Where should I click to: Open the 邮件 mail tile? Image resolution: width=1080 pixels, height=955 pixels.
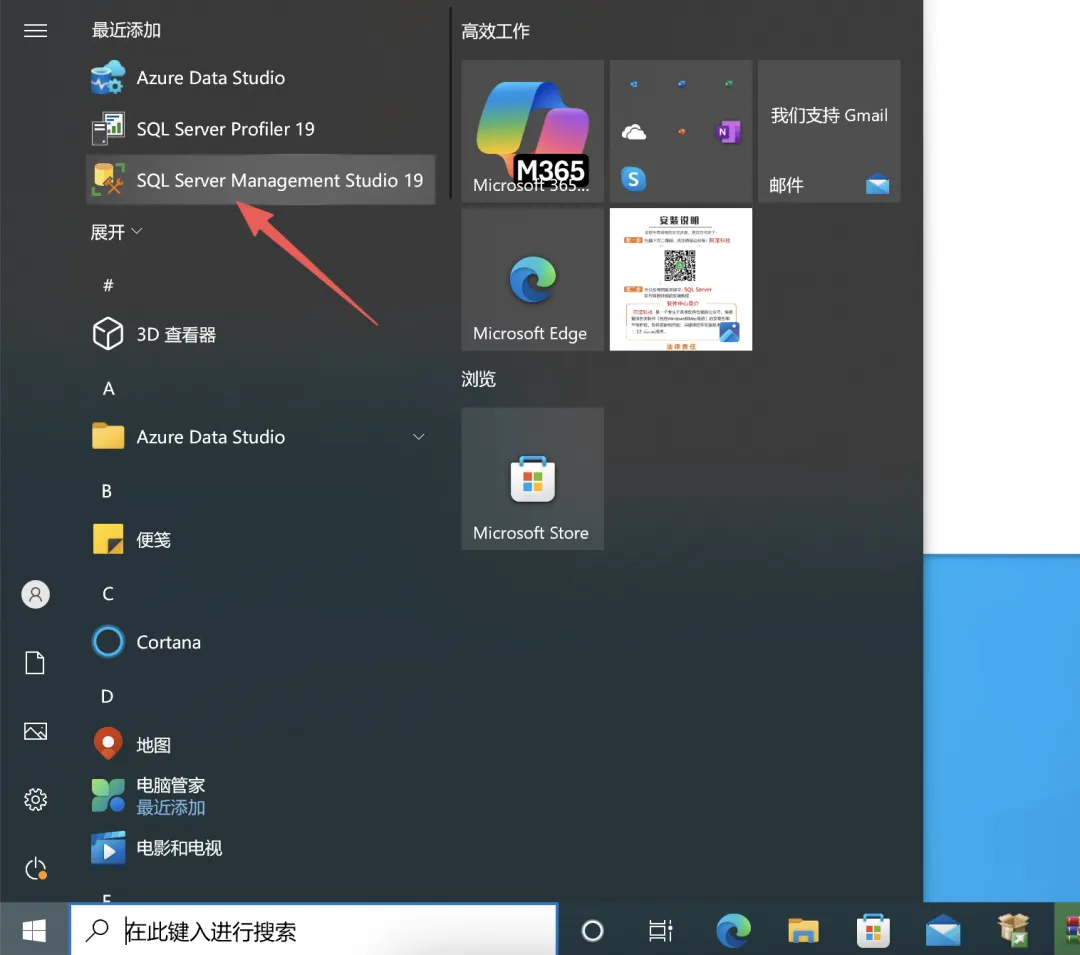(x=829, y=131)
